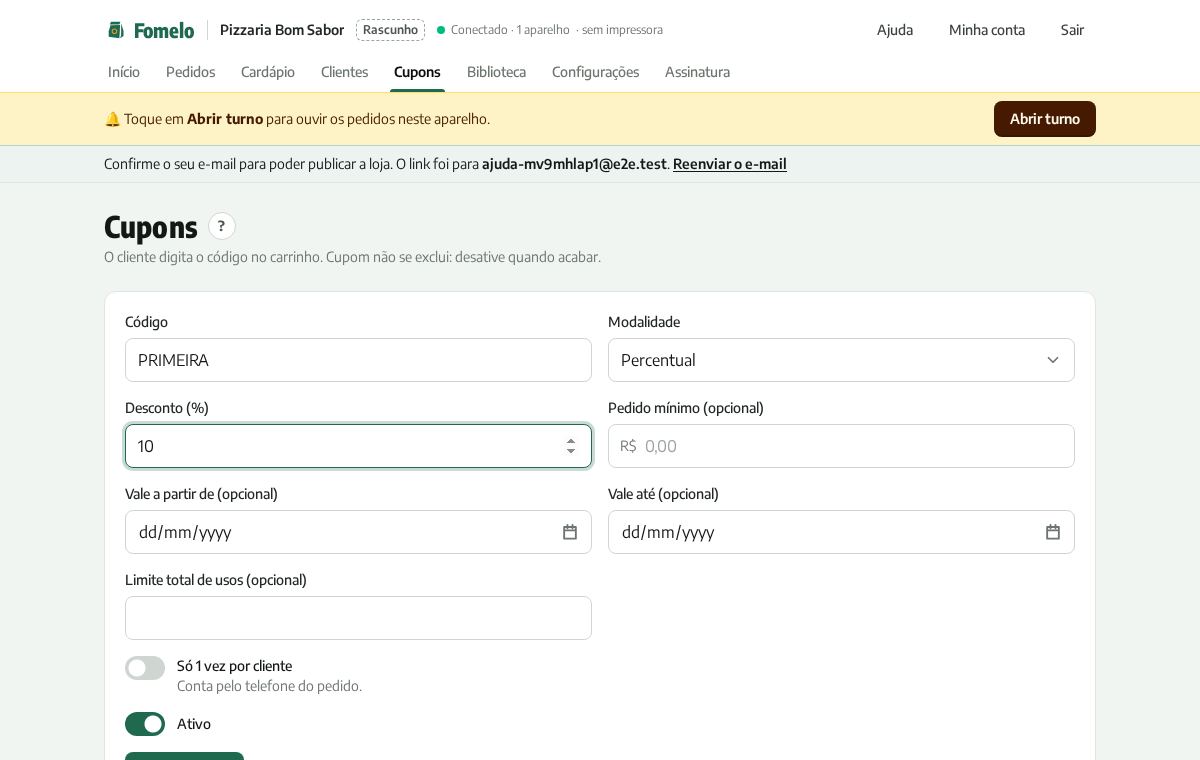Click Reenviar o e-mail link
1200x760 pixels.
pos(730,164)
